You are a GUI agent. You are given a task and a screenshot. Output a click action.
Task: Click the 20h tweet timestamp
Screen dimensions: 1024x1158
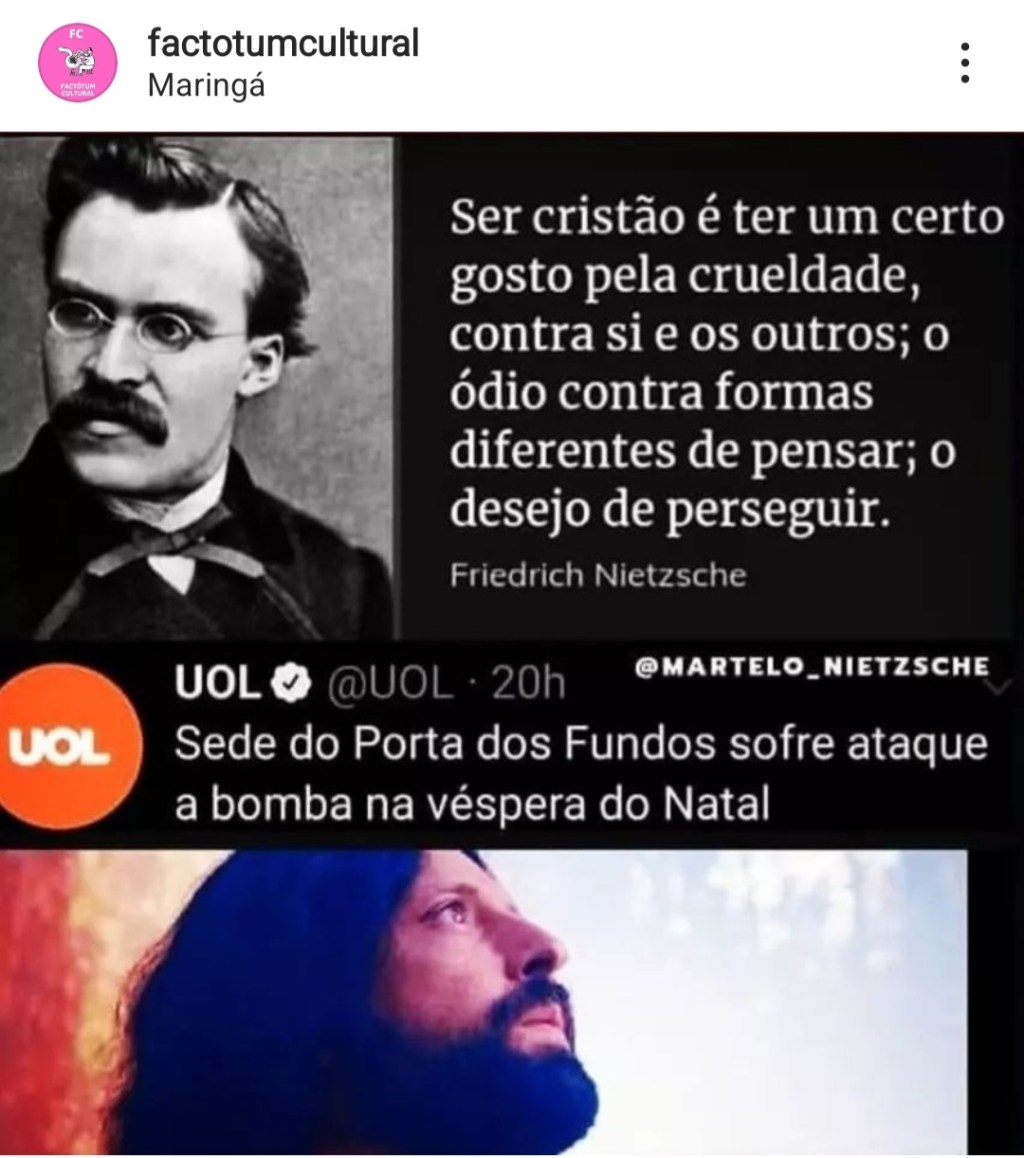(x=528, y=684)
